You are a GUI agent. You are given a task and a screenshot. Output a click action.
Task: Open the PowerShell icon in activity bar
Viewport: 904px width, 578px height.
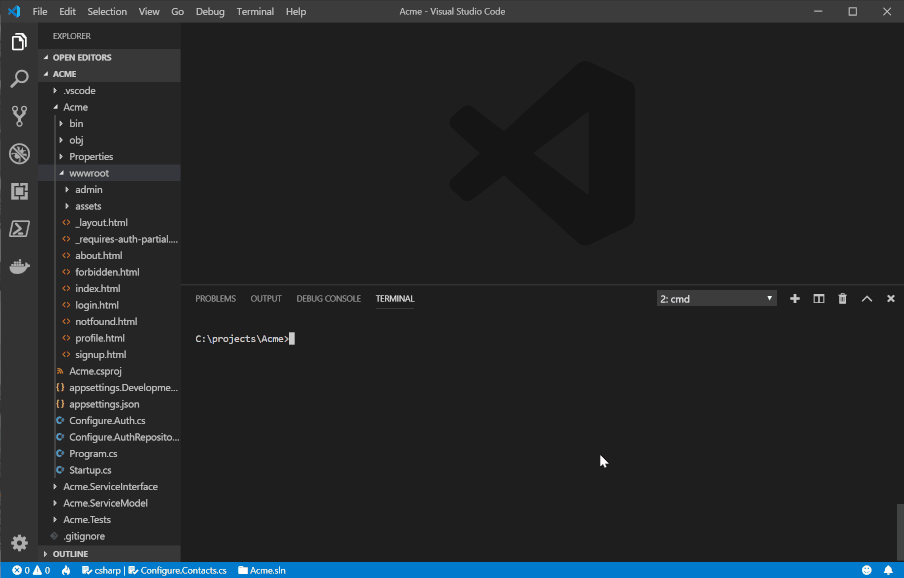click(x=19, y=229)
